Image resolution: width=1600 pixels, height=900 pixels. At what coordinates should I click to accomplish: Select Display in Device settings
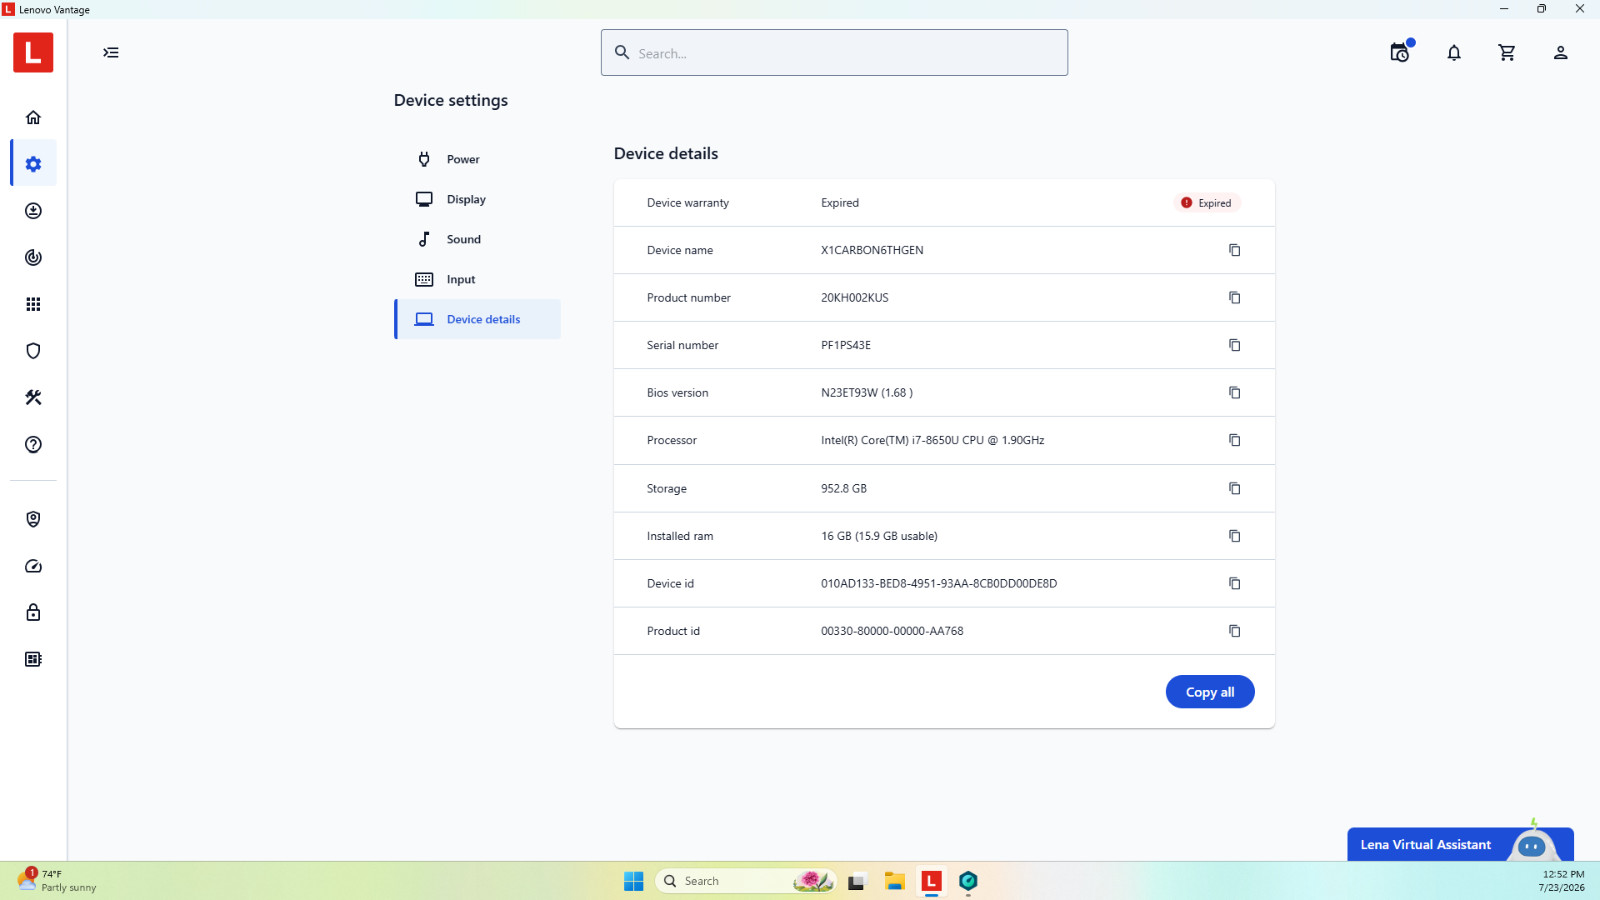pyautogui.click(x=478, y=199)
